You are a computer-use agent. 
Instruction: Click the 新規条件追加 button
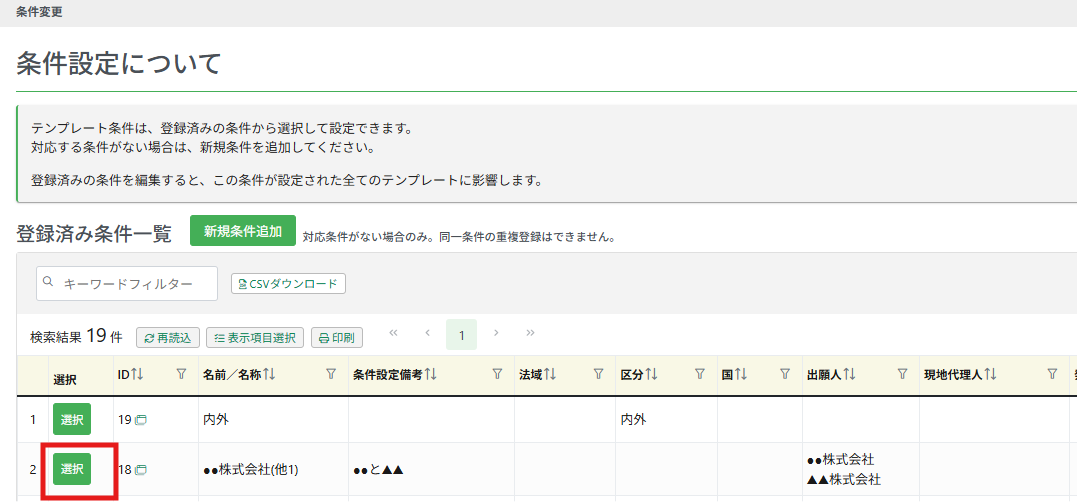point(243,231)
